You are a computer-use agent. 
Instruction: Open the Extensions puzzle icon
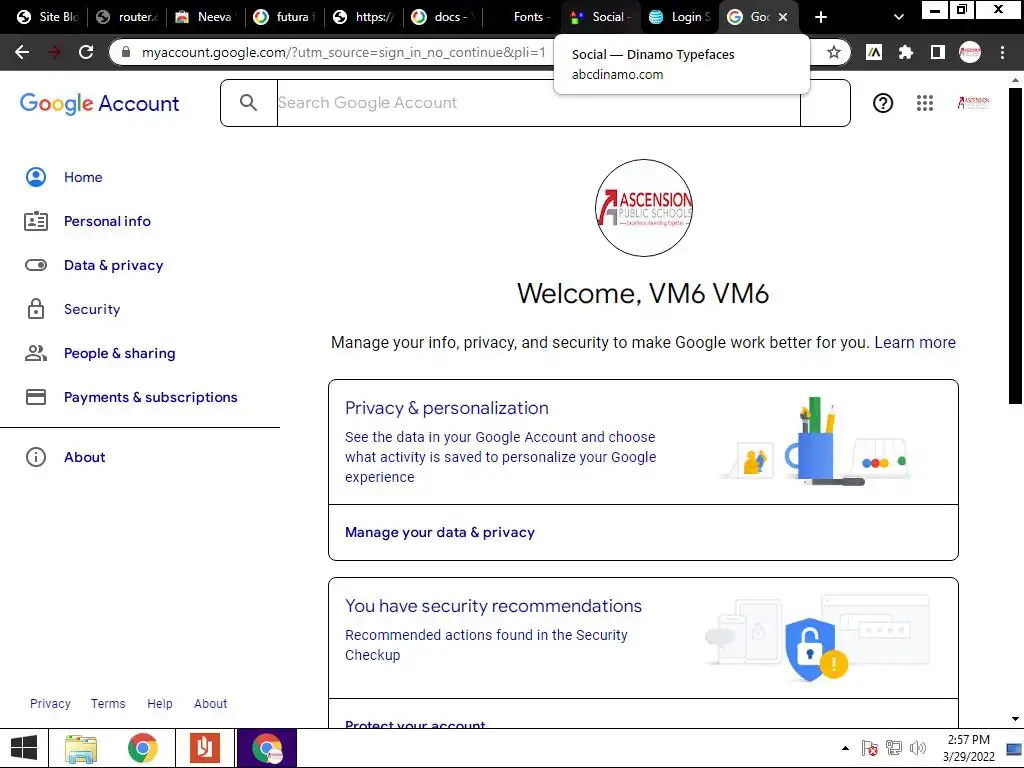[x=905, y=52]
